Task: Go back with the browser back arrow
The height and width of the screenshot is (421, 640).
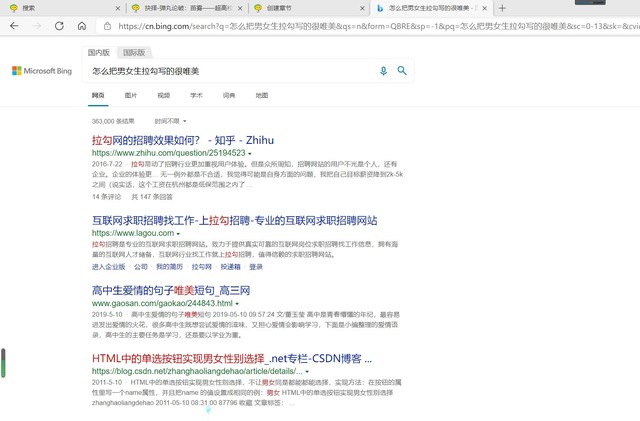Action: pyautogui.click(x=14, y=26)
